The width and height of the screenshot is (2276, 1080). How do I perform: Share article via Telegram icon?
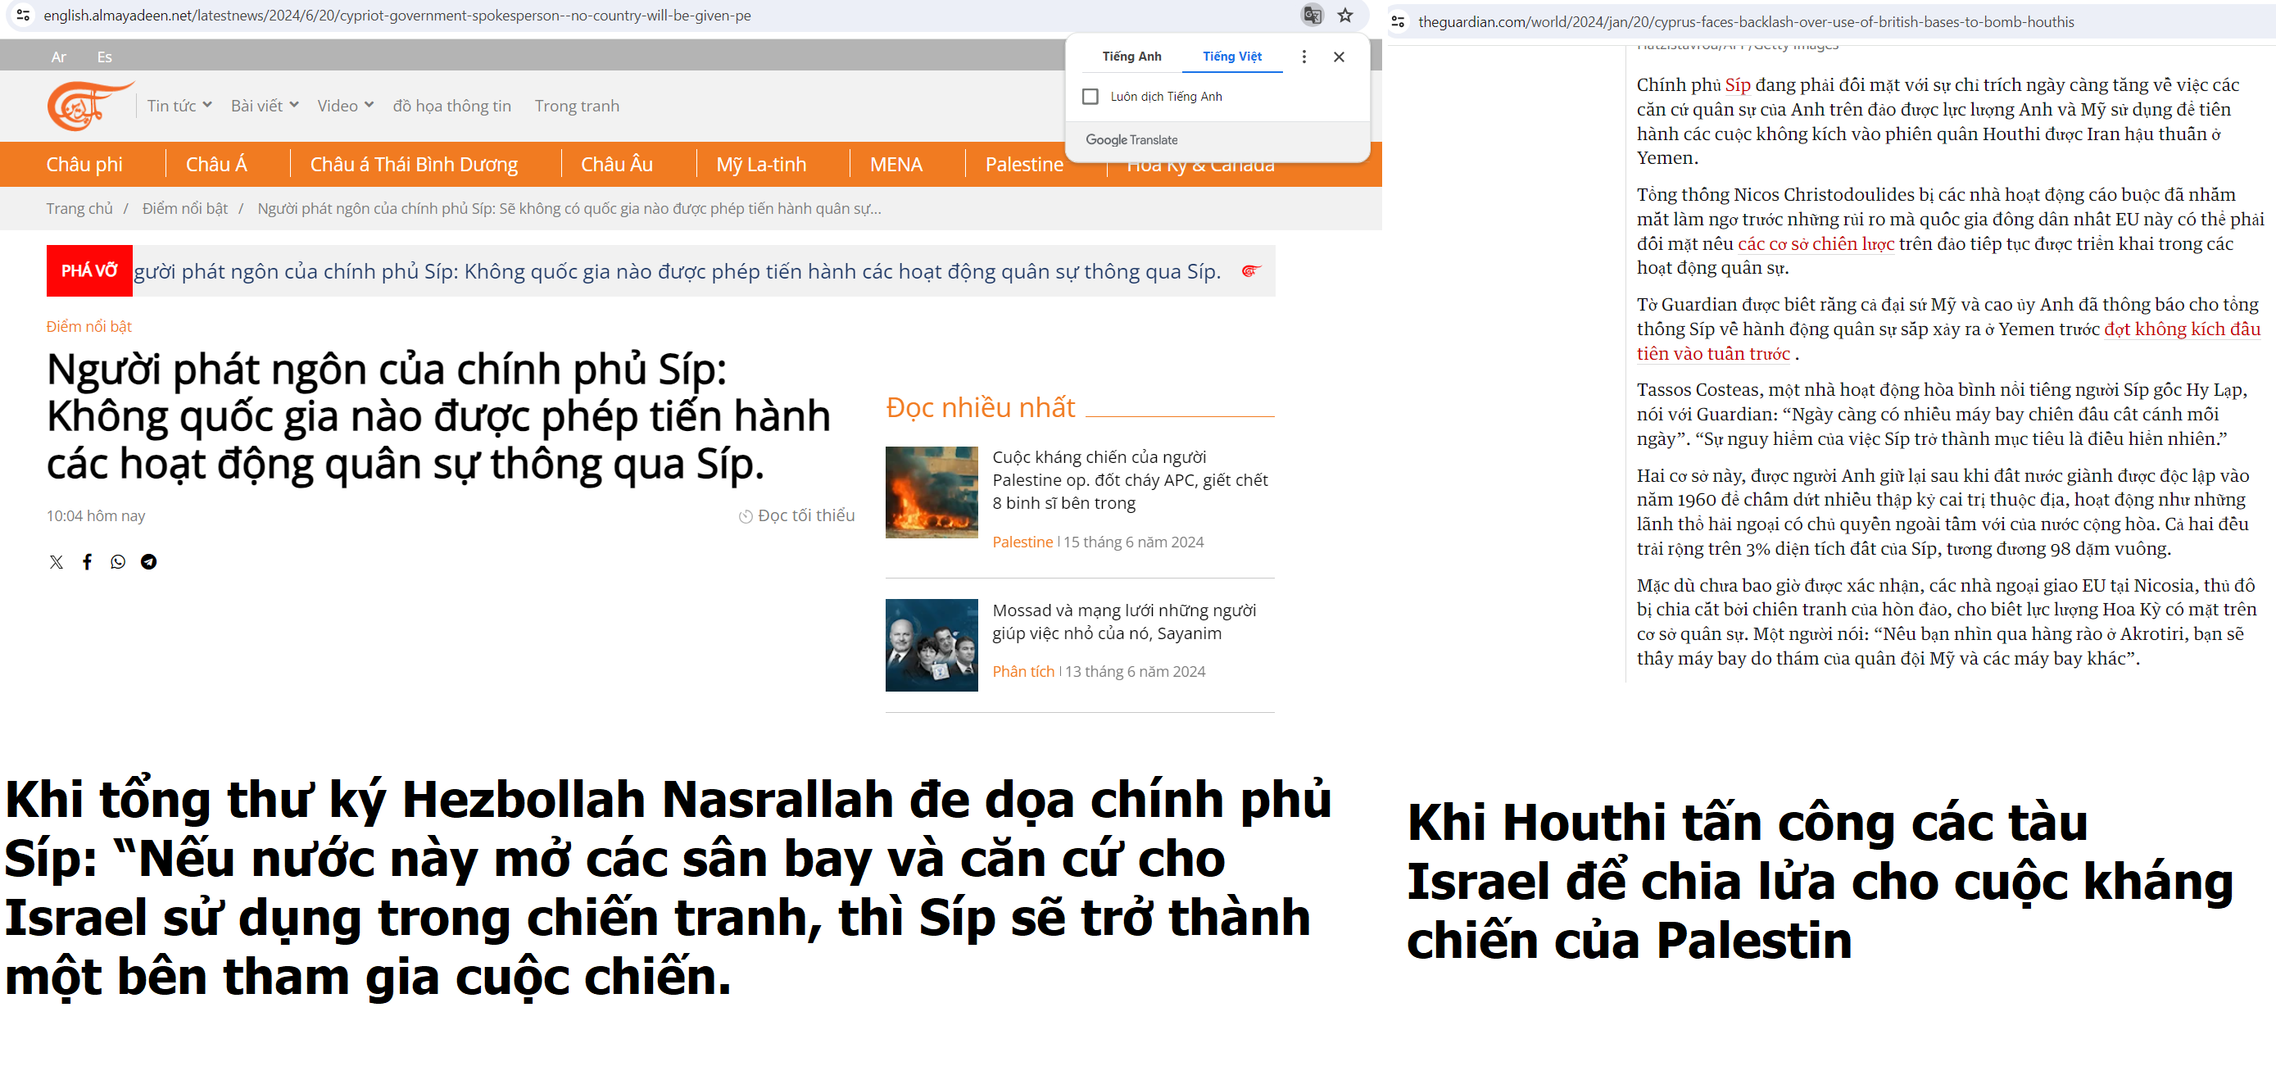pos(149,562)
